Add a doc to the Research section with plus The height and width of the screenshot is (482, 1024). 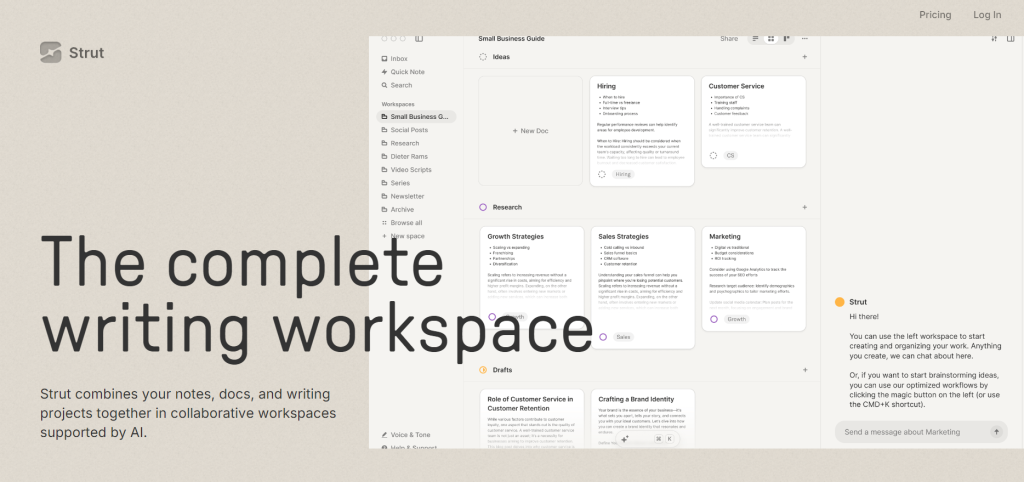tap(804, 207)
